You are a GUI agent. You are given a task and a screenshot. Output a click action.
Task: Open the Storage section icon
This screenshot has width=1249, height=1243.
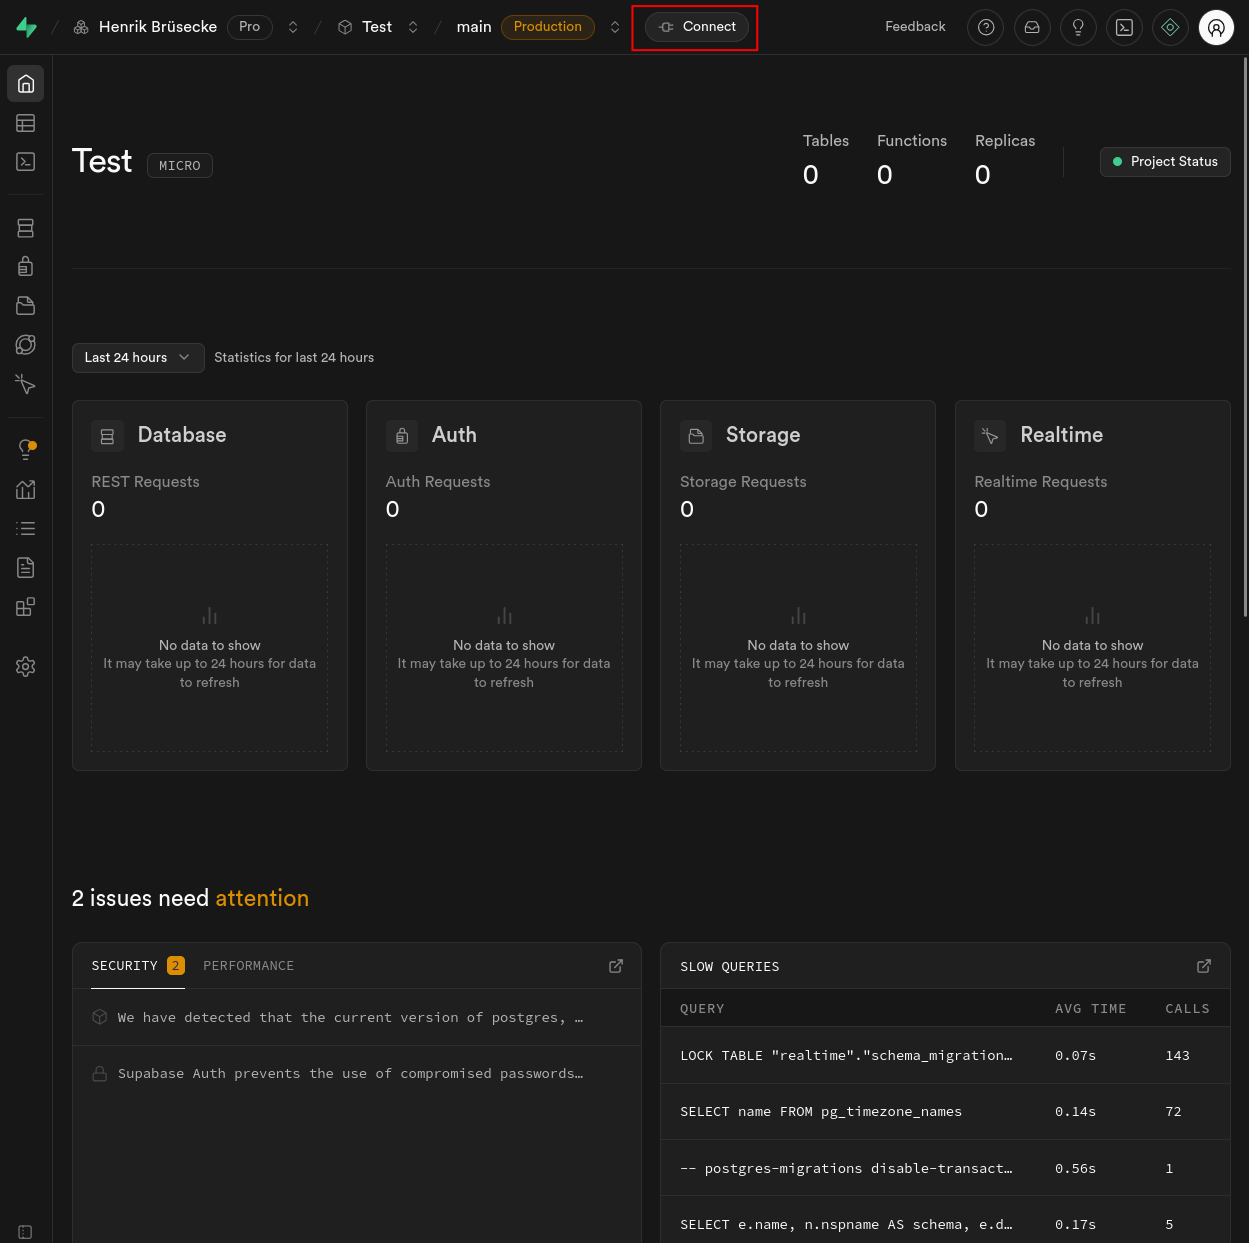click(26, 305)
